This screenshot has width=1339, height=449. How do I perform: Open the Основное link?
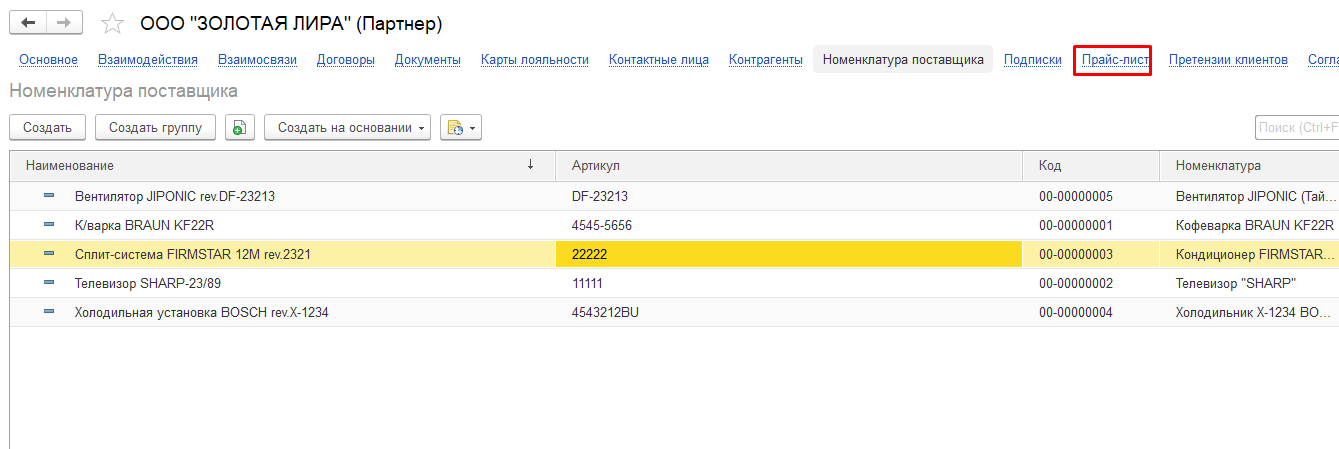(48, 60)
